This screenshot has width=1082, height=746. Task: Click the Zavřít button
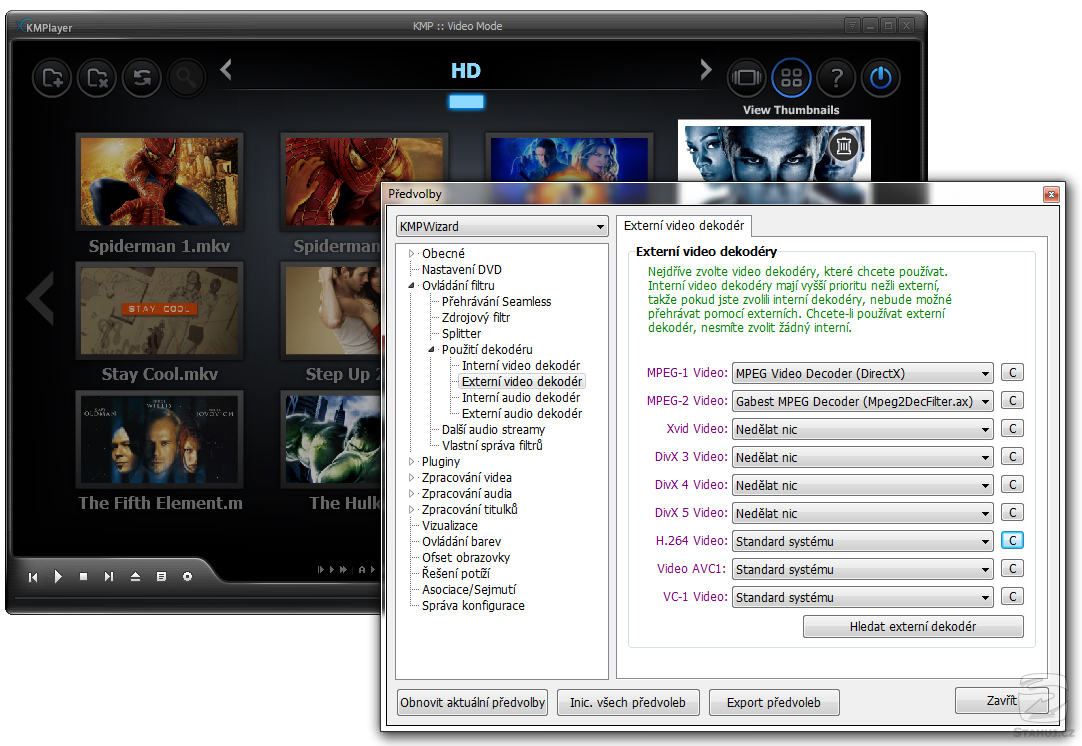[1001, 700]
